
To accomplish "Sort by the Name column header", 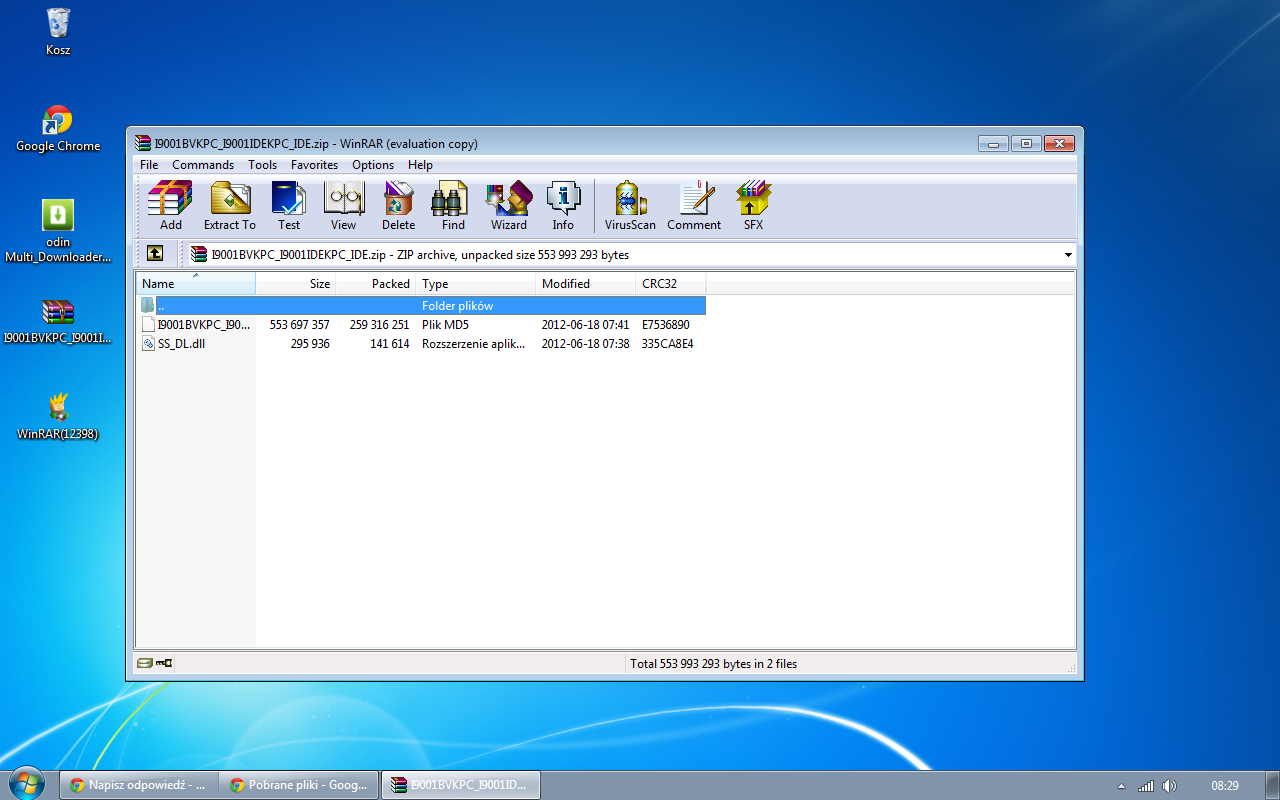I will [x=196, y=284].
